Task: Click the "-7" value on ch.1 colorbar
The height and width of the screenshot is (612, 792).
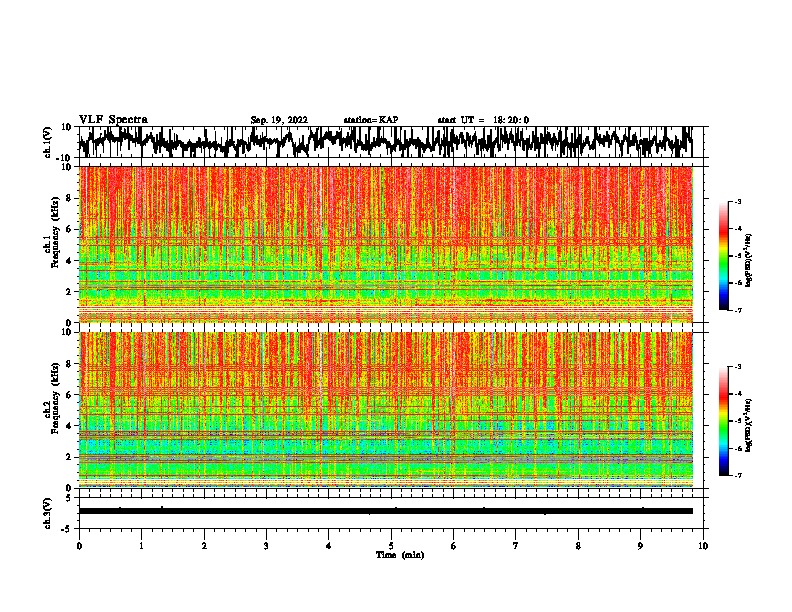Action: coord(737,310)
